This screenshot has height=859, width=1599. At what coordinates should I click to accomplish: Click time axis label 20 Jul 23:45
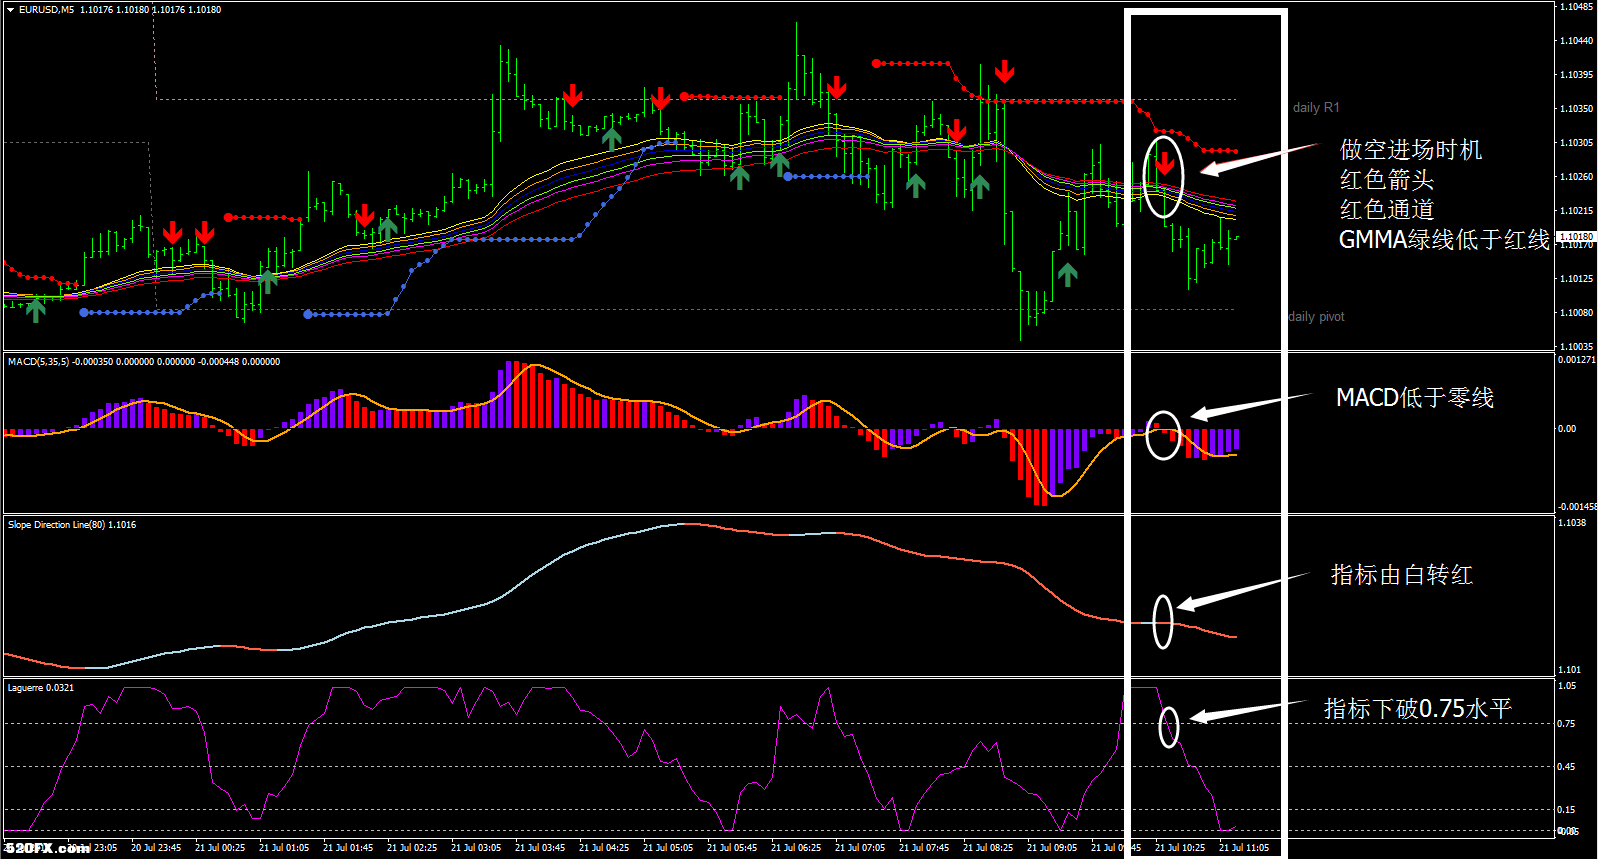[x=156, y=848]
